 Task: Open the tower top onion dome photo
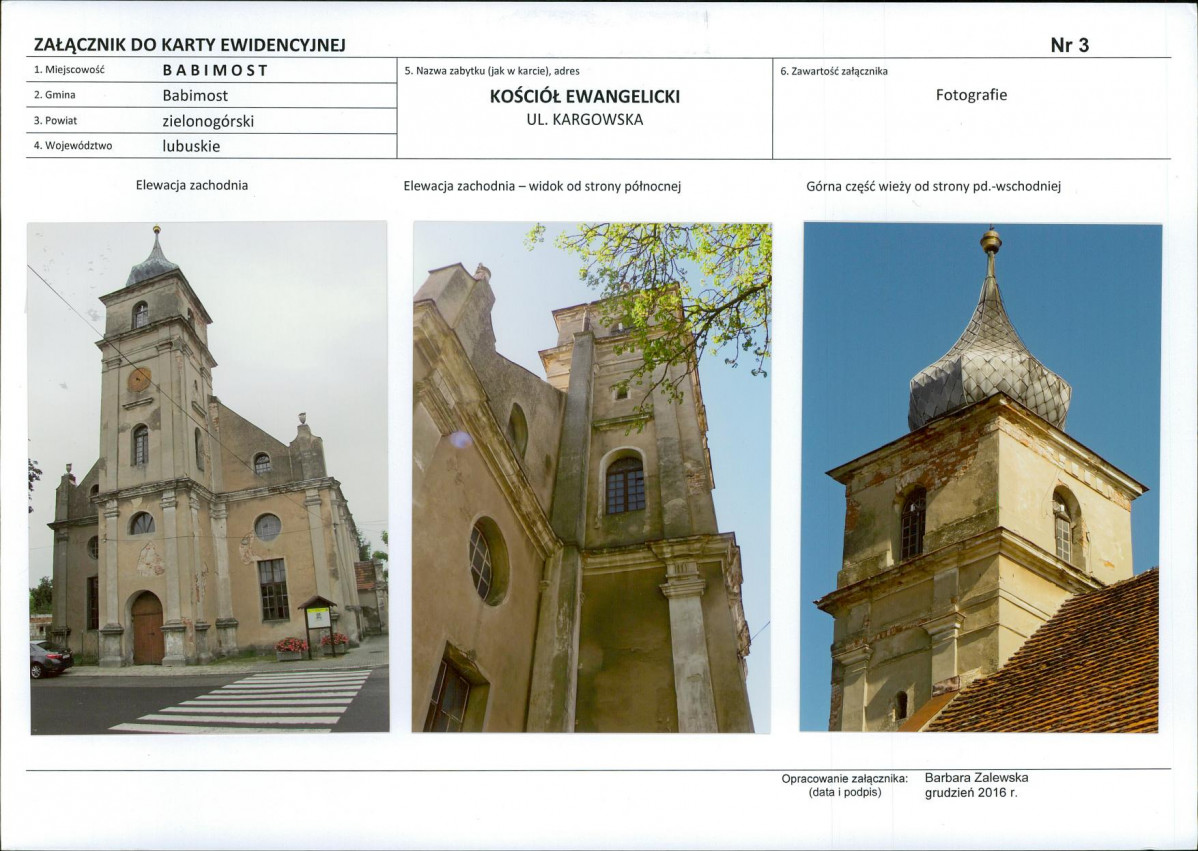pos(981,477)
